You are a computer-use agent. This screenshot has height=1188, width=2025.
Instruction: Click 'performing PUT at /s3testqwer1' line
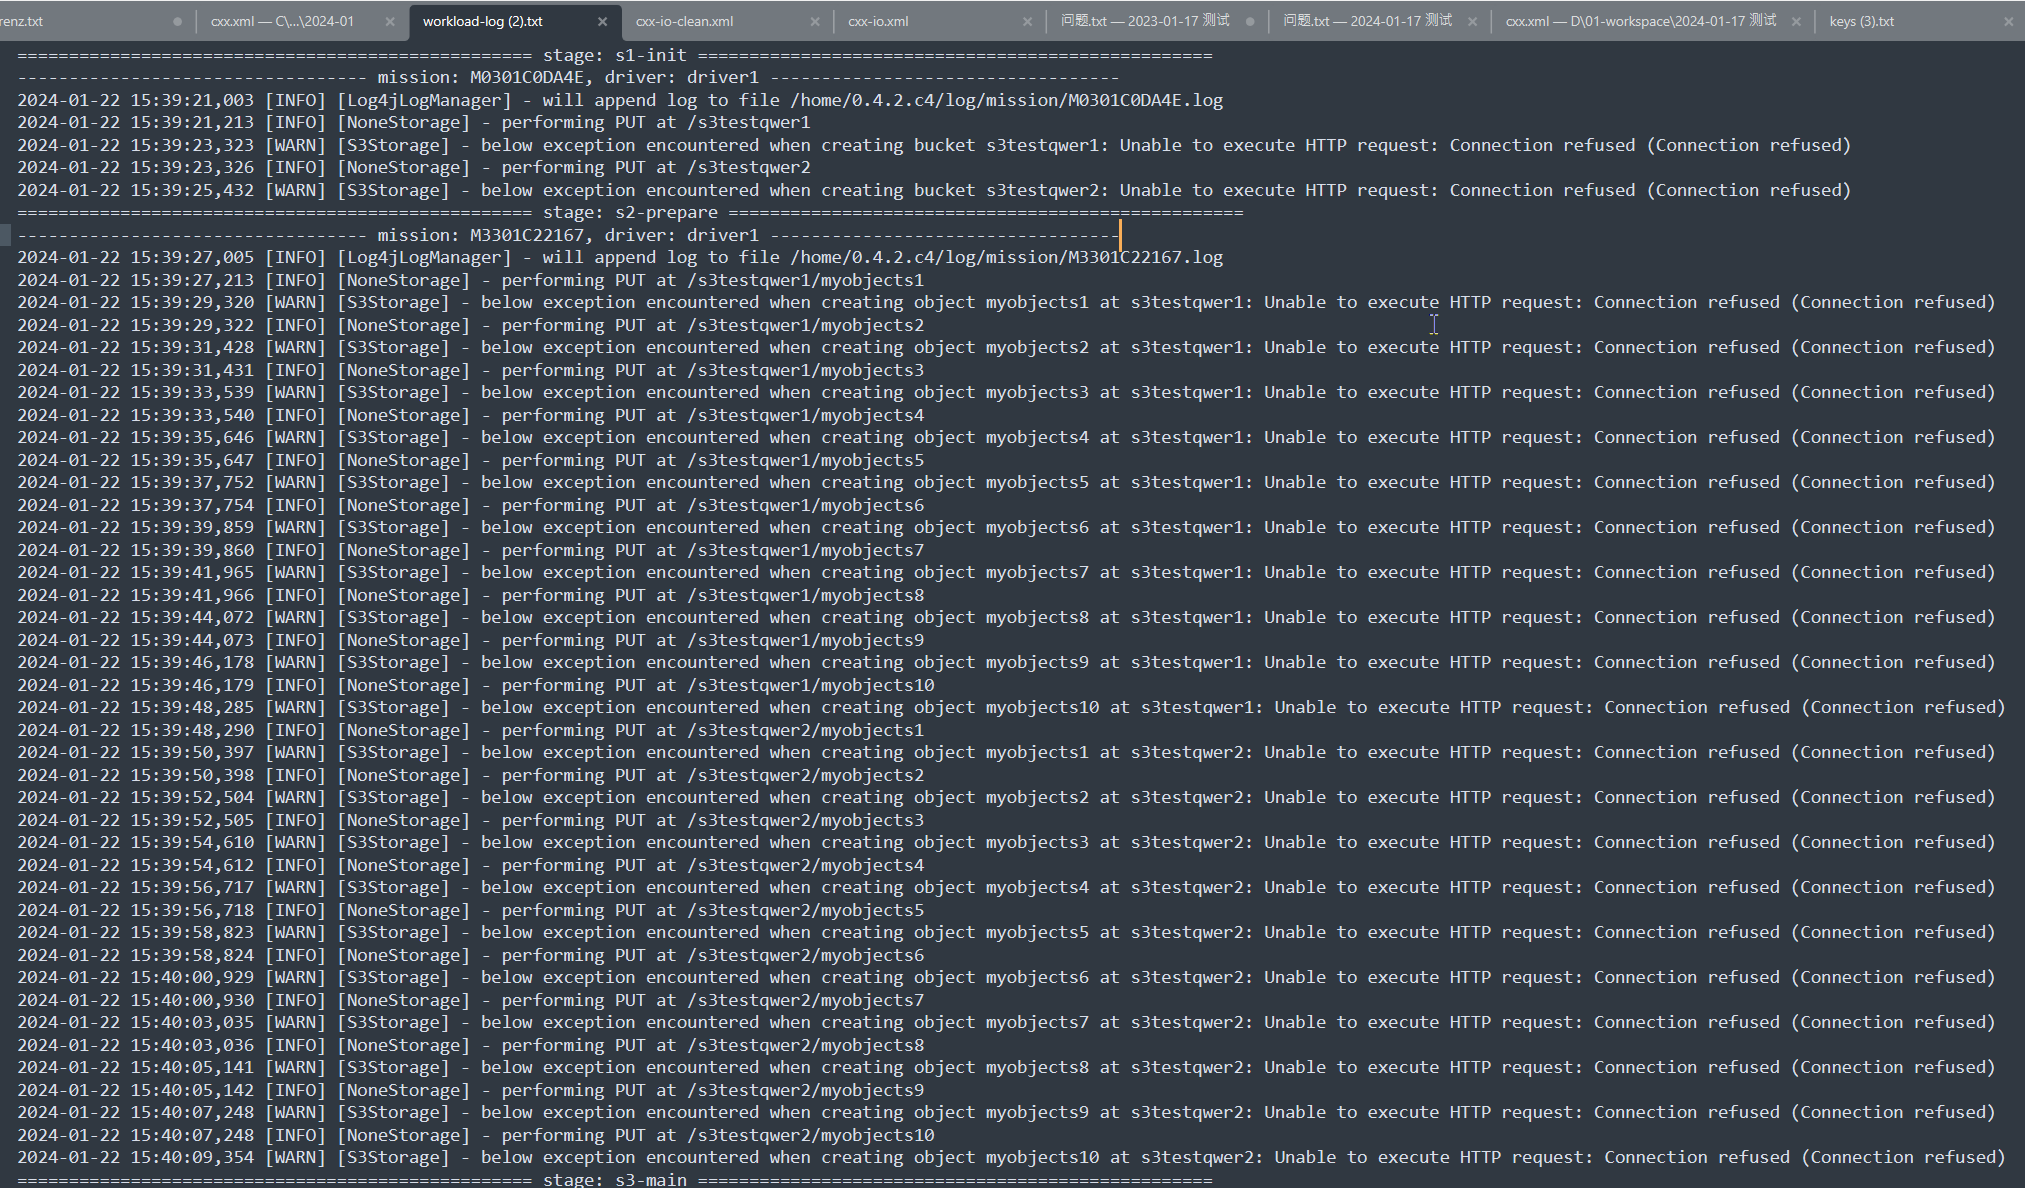click(414, 122)
